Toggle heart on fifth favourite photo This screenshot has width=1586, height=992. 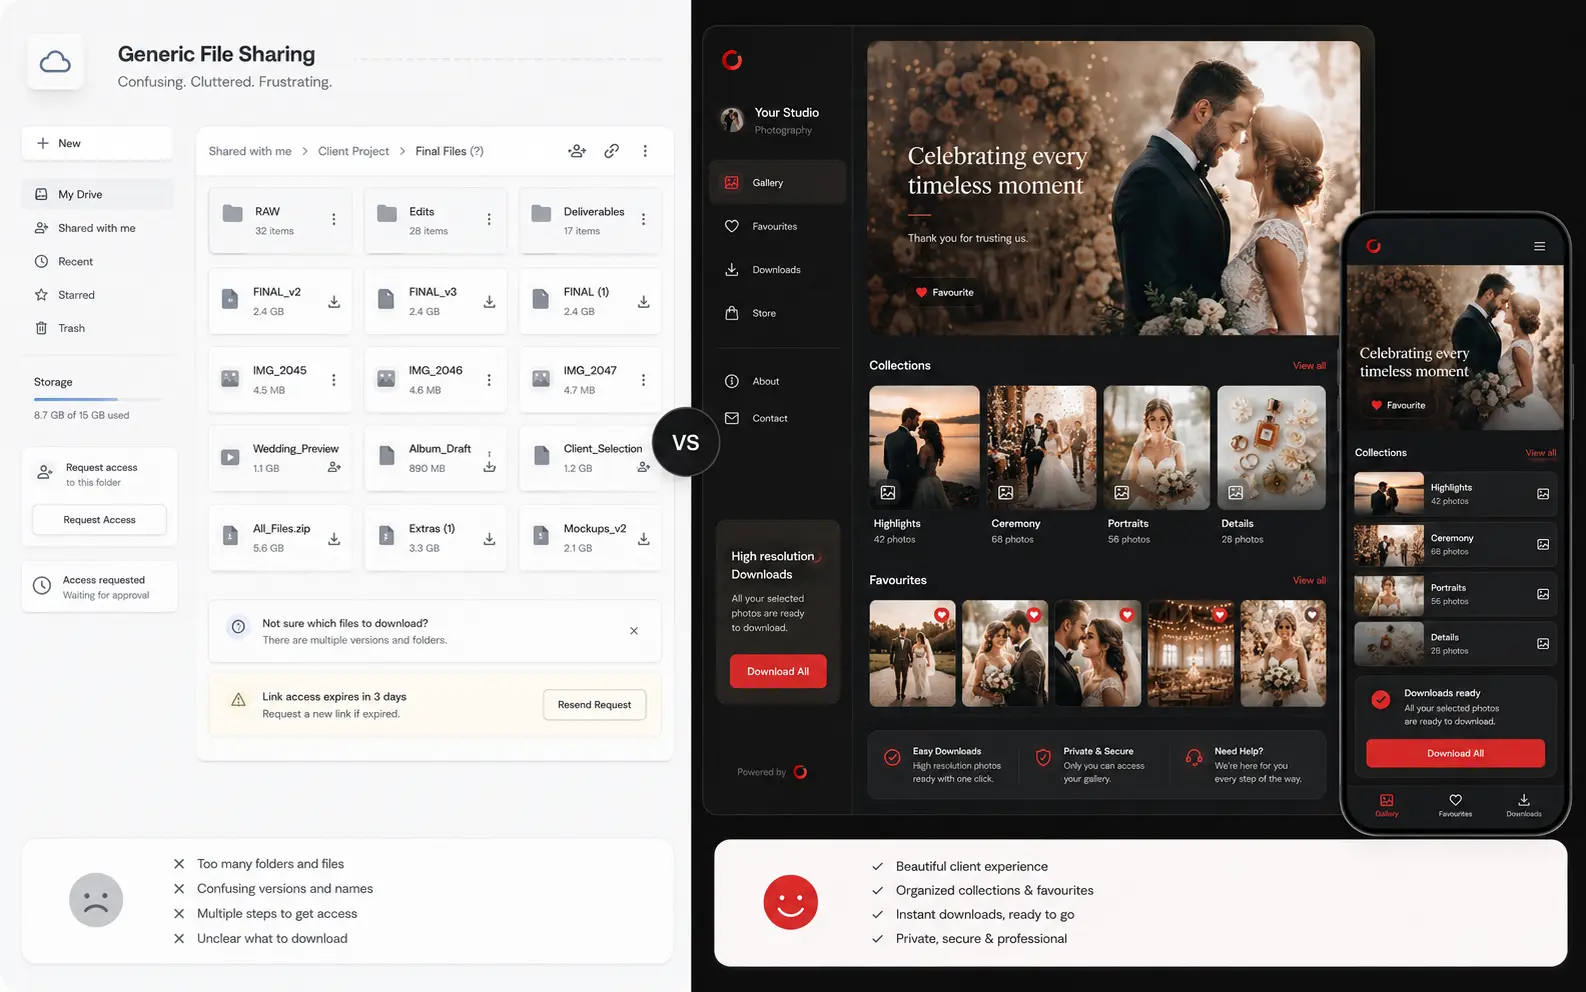click(x=1311, y=615)
